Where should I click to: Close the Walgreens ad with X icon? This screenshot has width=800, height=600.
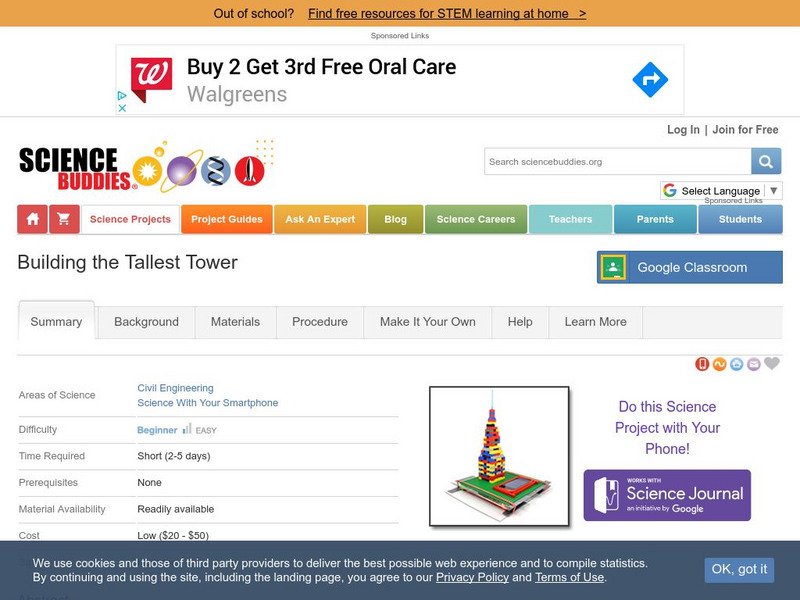click(x=122, y=108)
